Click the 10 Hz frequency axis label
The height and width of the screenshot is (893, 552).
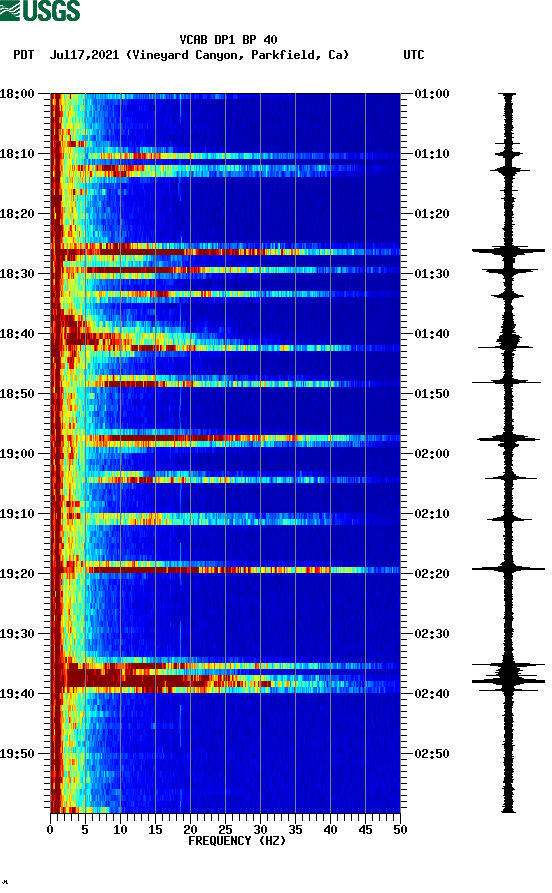[x=120, y=830]
